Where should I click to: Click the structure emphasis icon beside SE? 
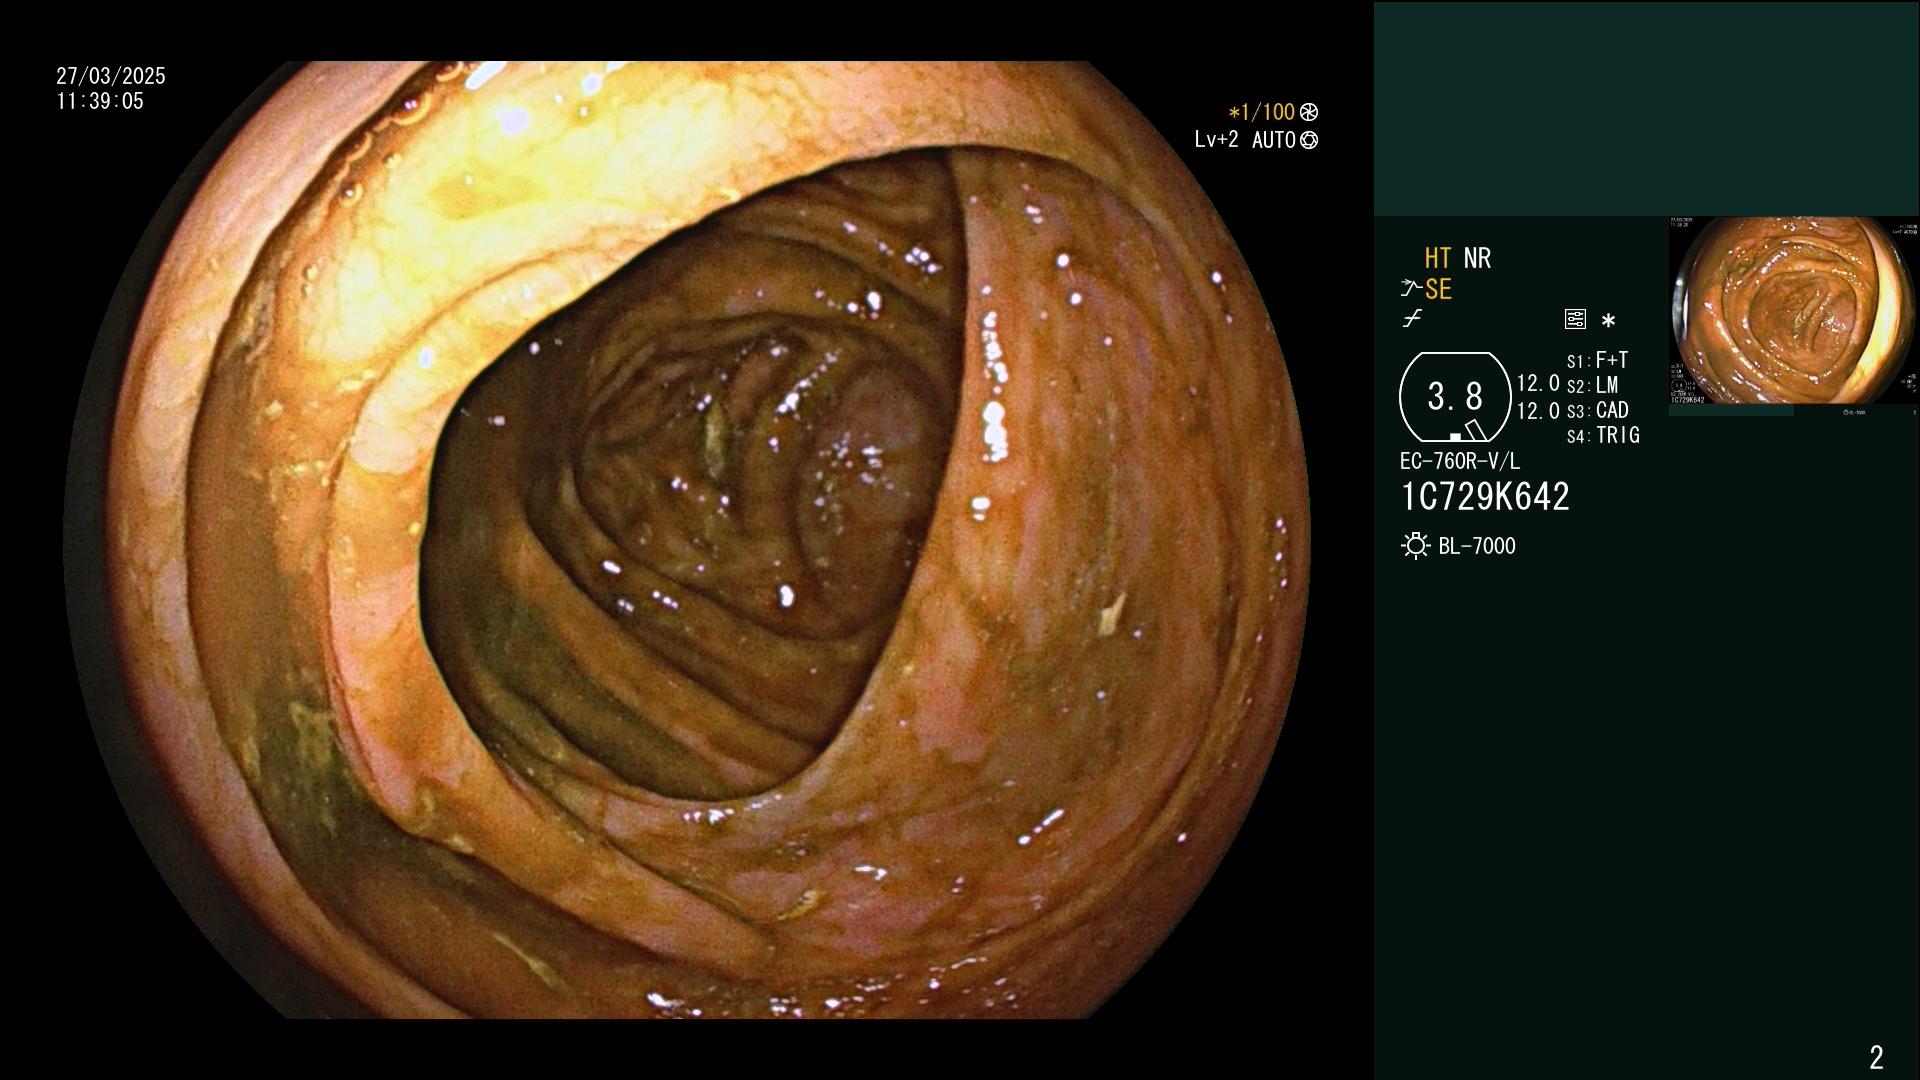click(x=1411, y=289)
